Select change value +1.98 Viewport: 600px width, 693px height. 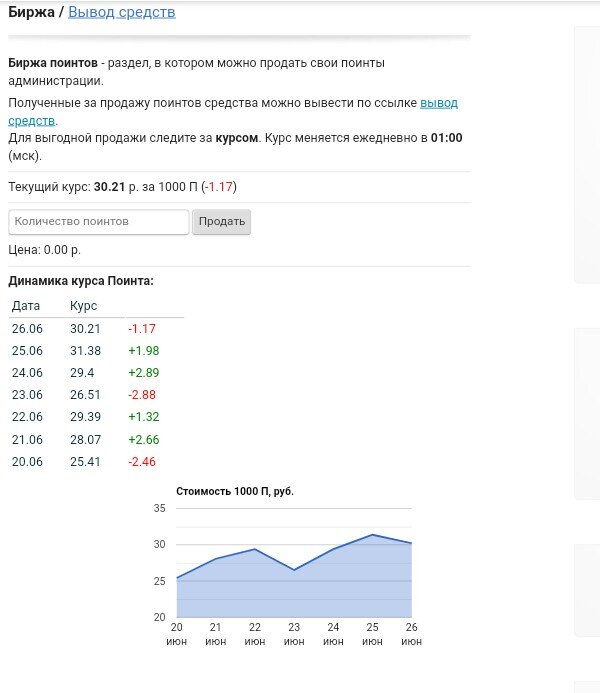[144, 351]
